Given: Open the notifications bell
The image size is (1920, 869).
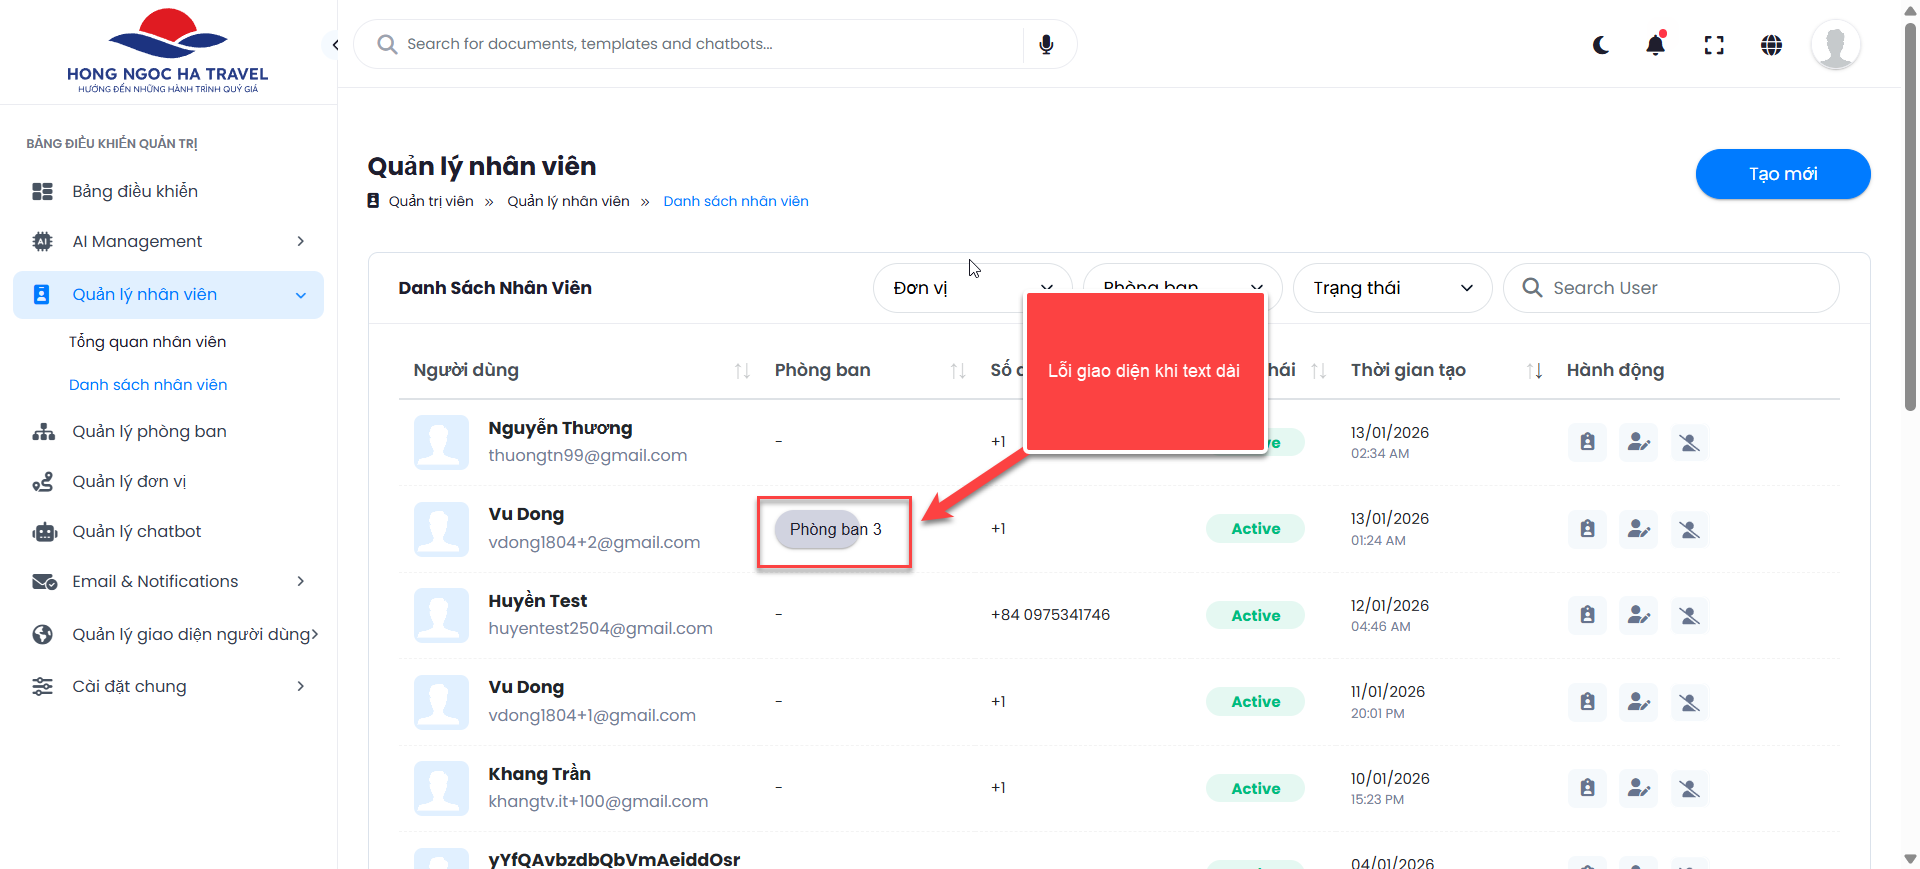Looking at the screenshot, I should click(x=1656, y=45).
